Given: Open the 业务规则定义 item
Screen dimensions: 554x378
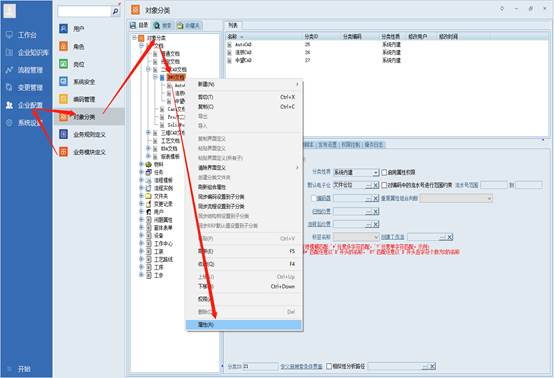Looking at the screenshot, I should point(89,135).
